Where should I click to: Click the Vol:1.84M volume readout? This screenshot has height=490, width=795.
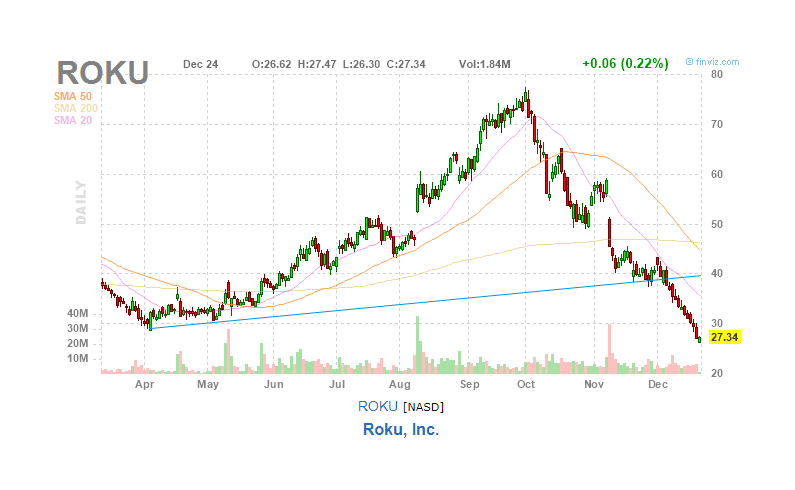pyautogui.click(x=485, y=64)
